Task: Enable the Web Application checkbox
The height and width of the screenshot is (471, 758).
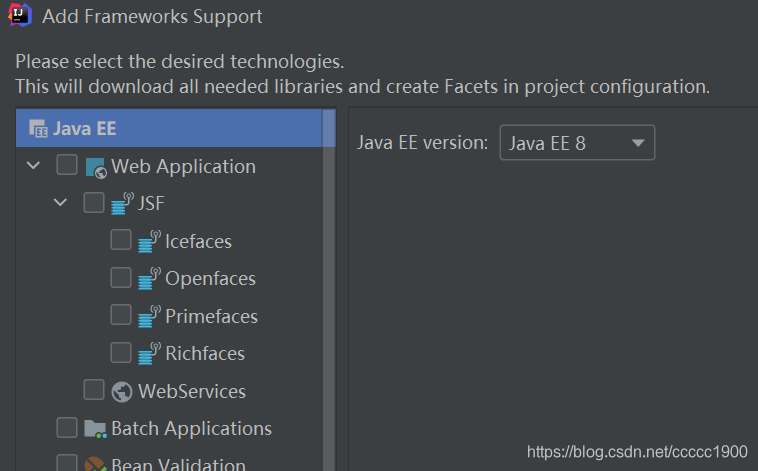Action: coord(67,164)
